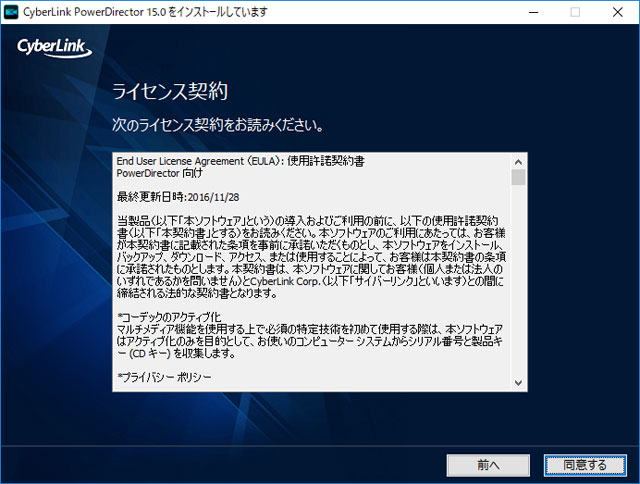Click the End User License Agreement (EULA) line

tap(240, 161)
